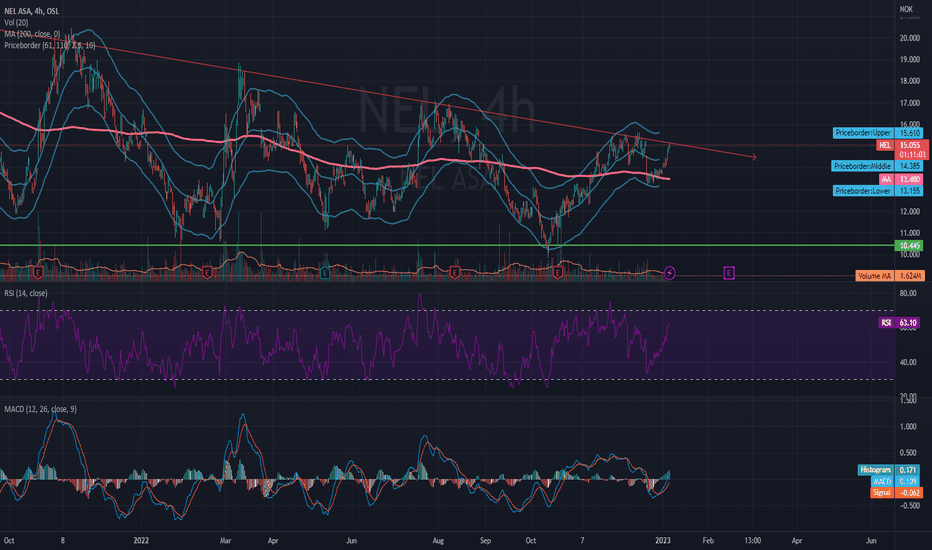
Task: Click the purple upcoming earnings marker near Feb
Action: click(729, 273)
